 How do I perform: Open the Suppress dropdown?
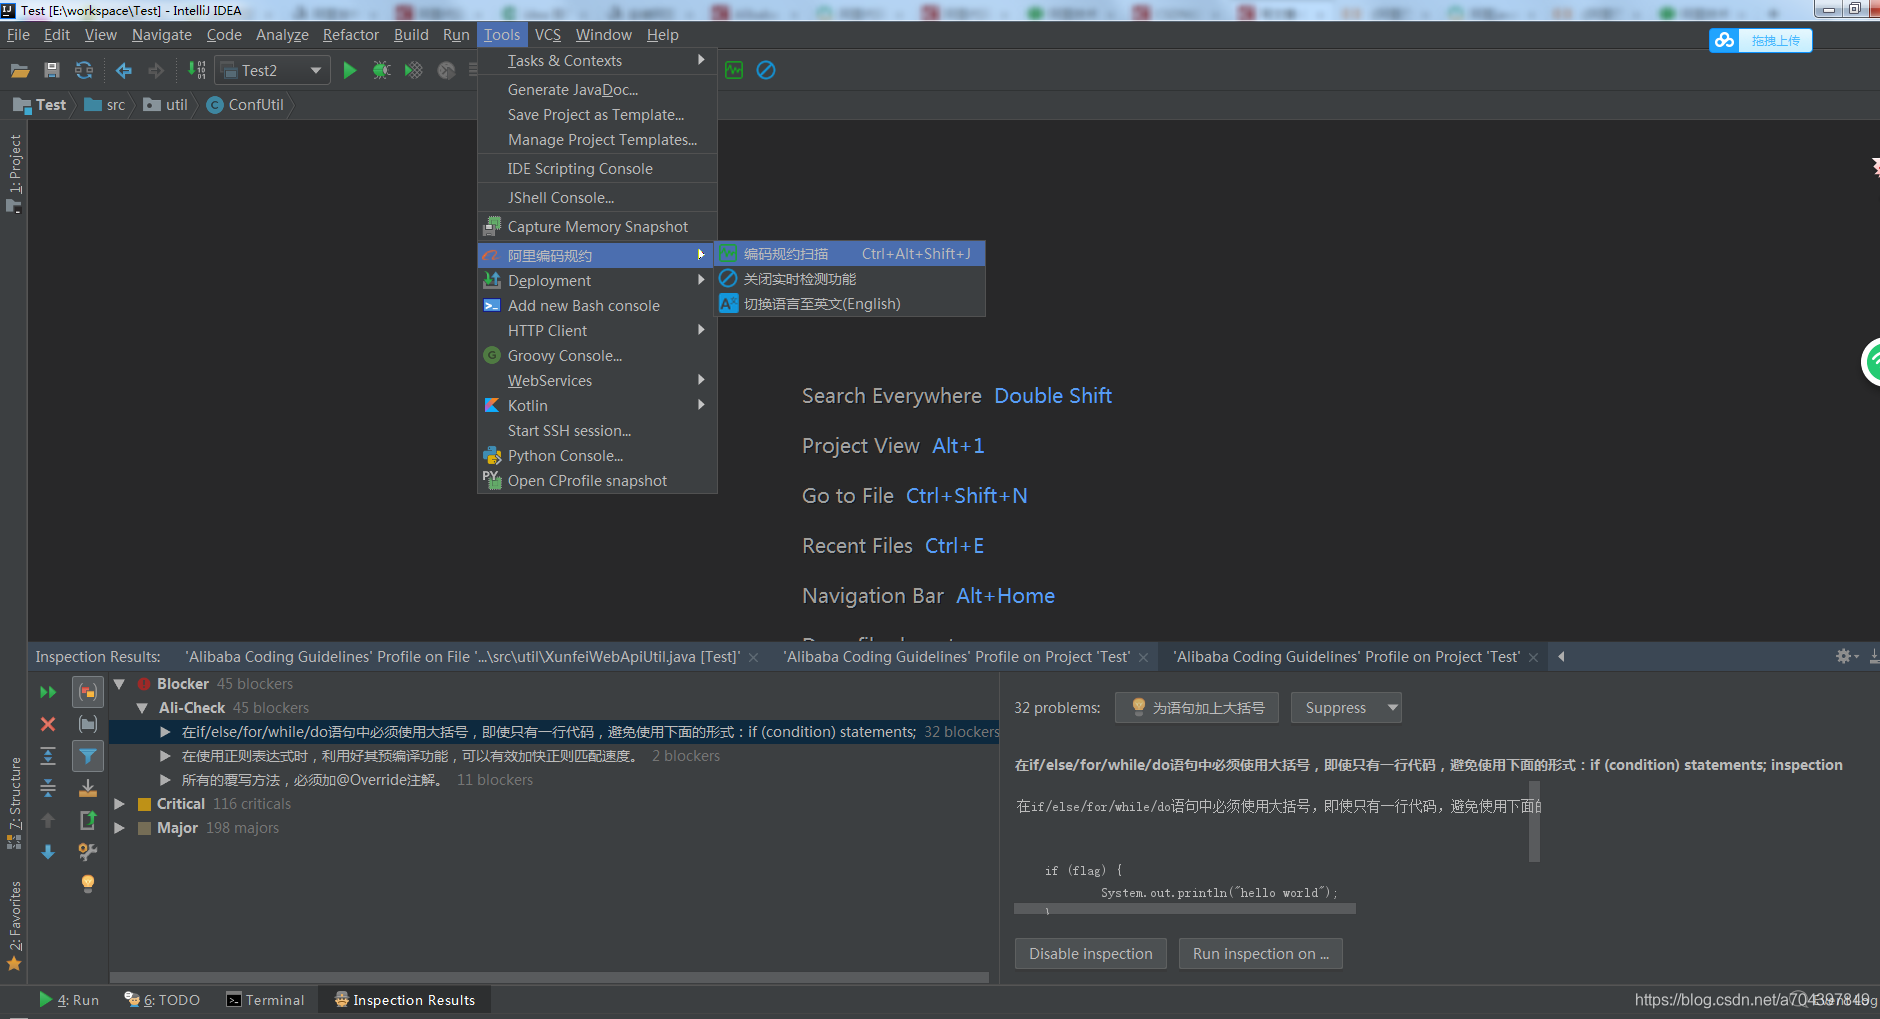pyautogui.click(x=1346, y=708)
